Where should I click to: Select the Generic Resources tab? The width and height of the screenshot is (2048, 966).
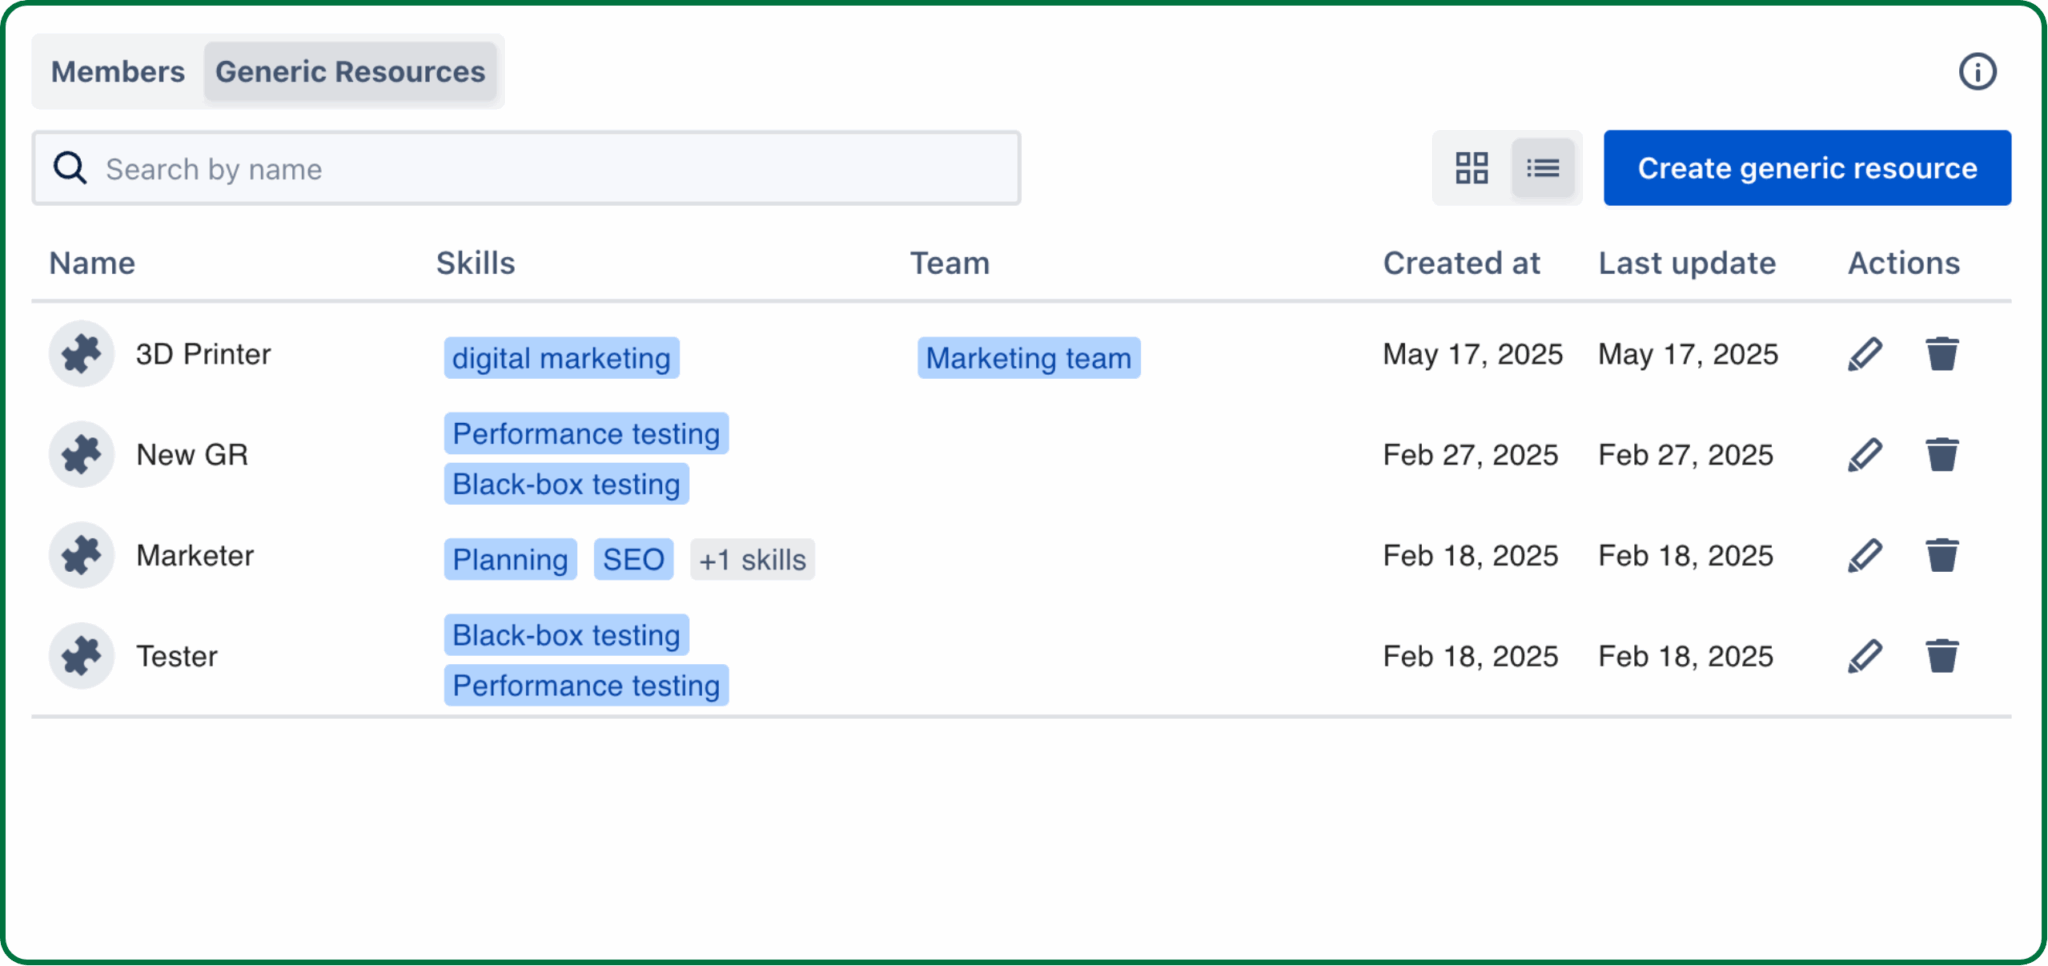click(x=350, y=72)
